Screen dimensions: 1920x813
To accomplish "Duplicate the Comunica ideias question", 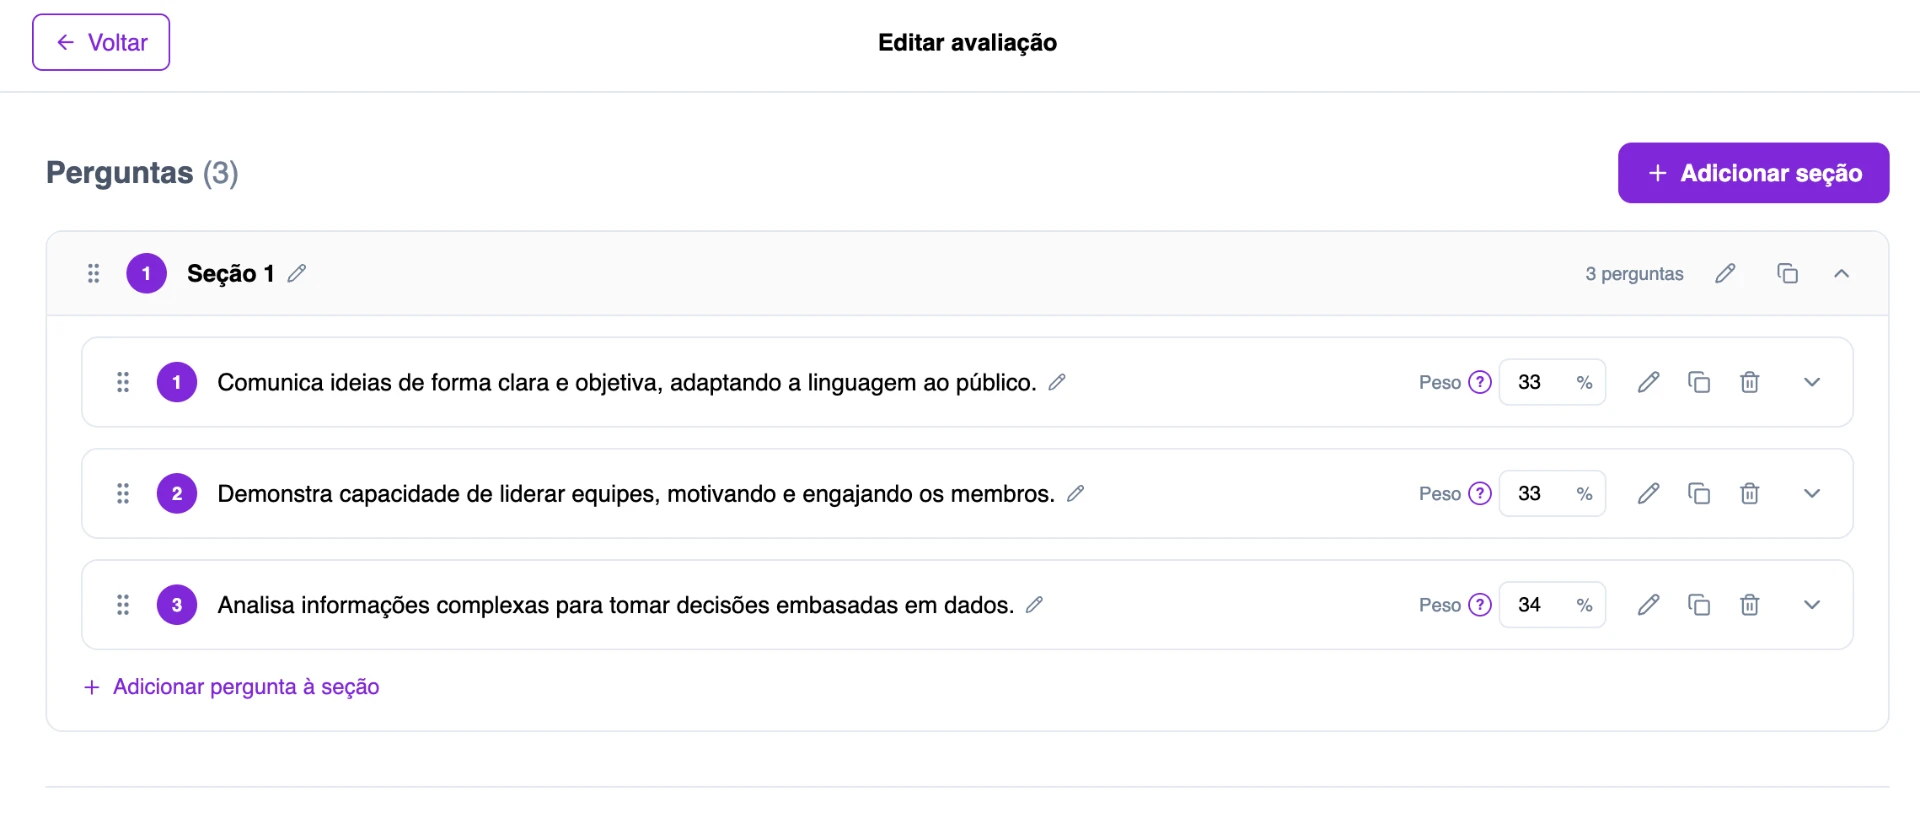I will coord(1699,382).
